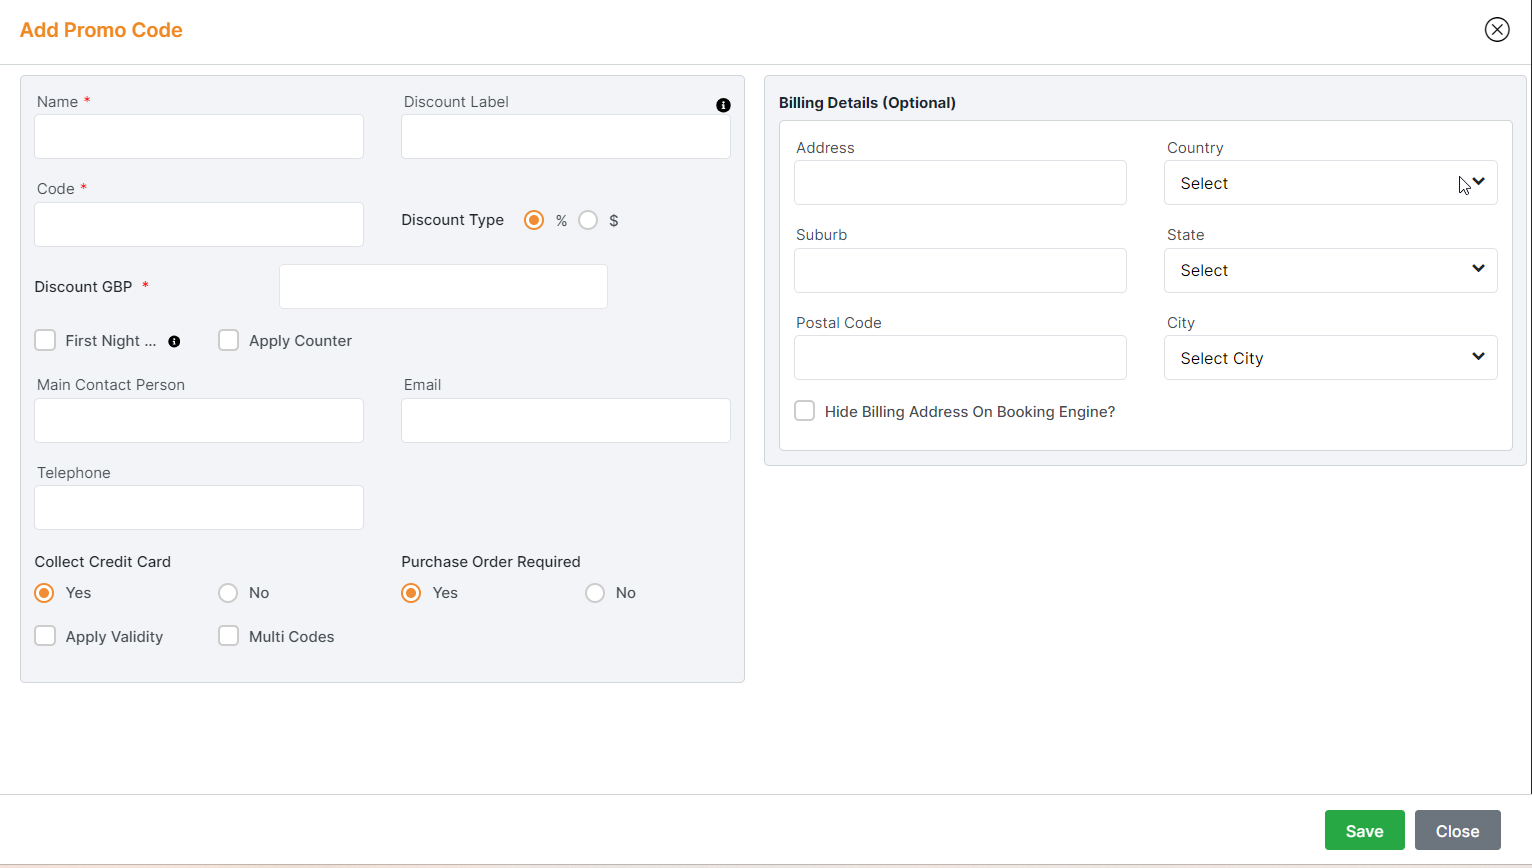1532x868 pixels.
Task: Check the Apply Validity option
Action: tap(45, 636)
